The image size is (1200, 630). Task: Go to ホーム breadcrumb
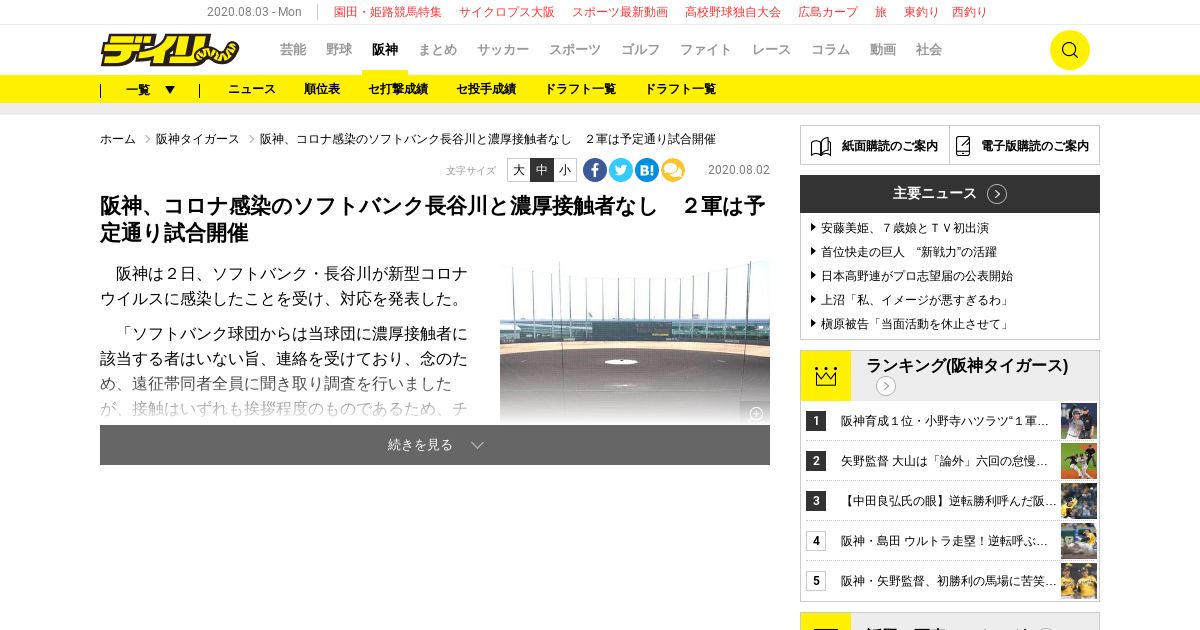click(118, 139)
